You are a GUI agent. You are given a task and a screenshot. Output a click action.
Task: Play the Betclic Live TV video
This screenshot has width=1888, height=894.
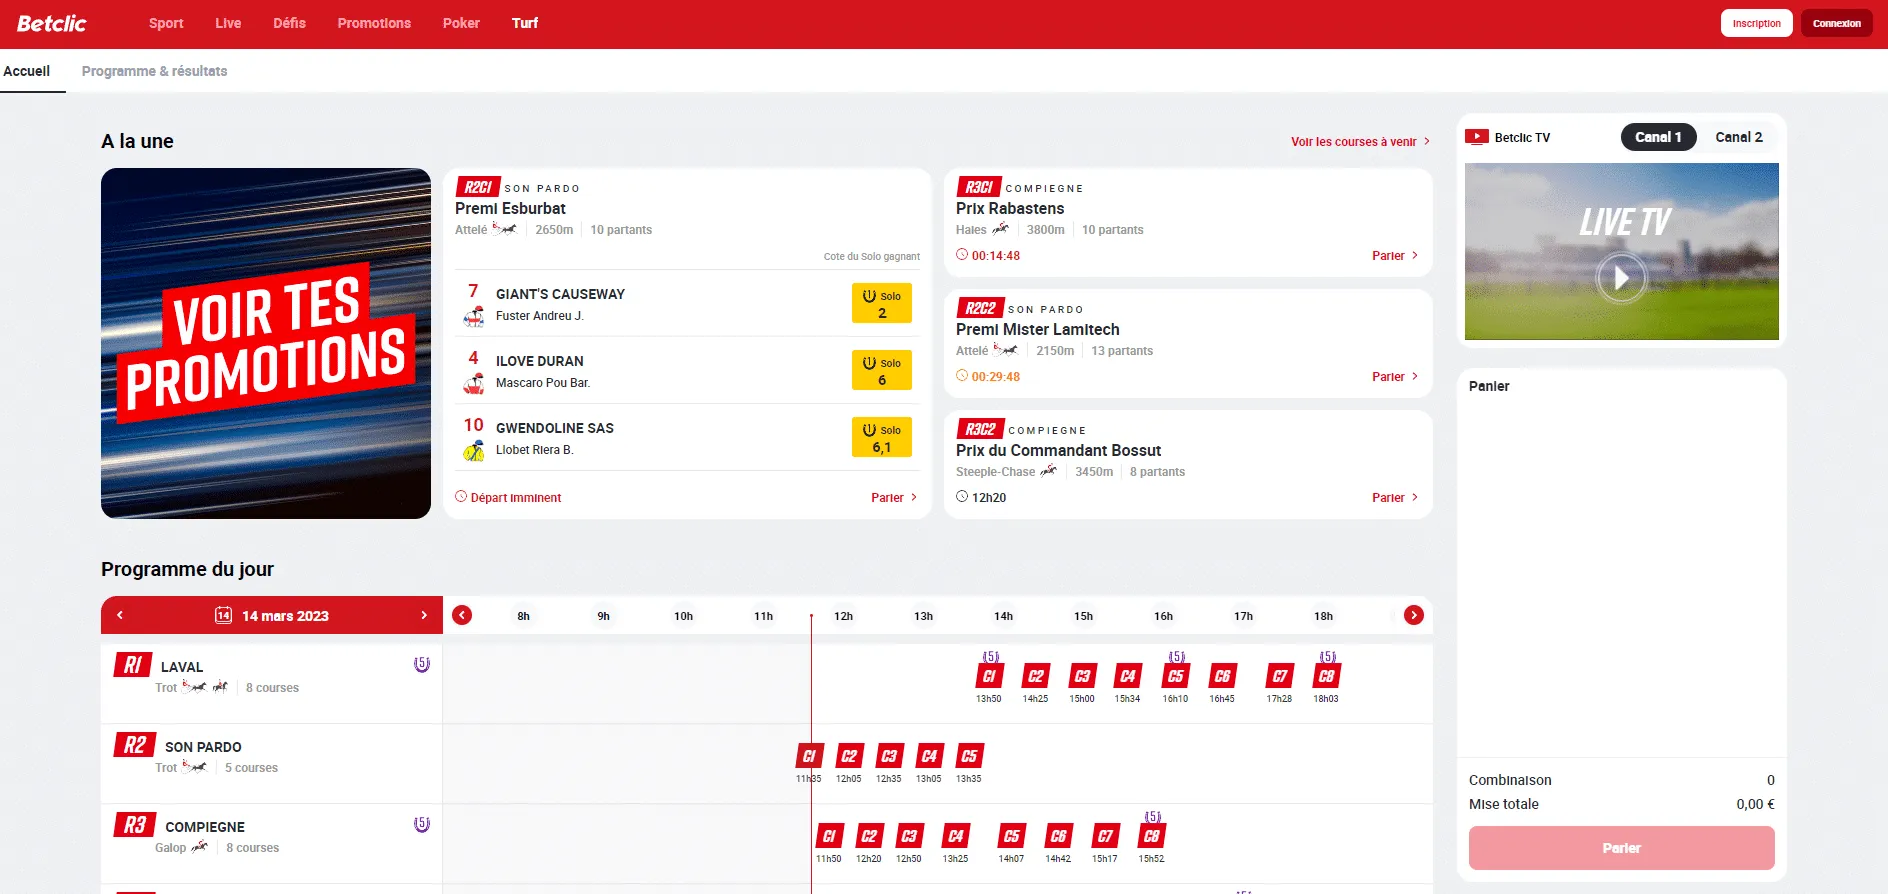(1620, 277)
